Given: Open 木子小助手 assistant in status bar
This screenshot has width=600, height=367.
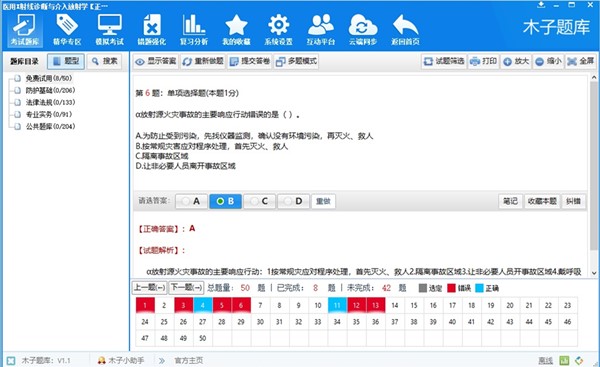Looking at the screenshot, I should click(x=121, y=360).
